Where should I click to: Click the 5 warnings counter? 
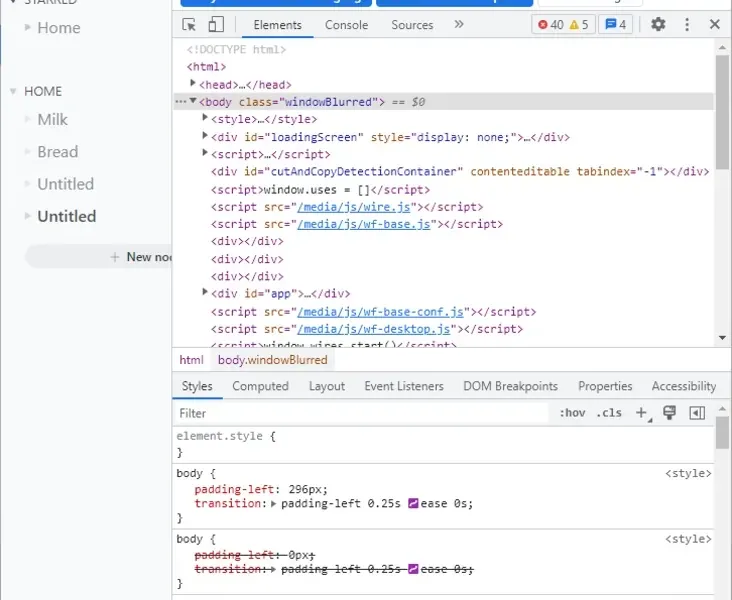click(579, 24)
